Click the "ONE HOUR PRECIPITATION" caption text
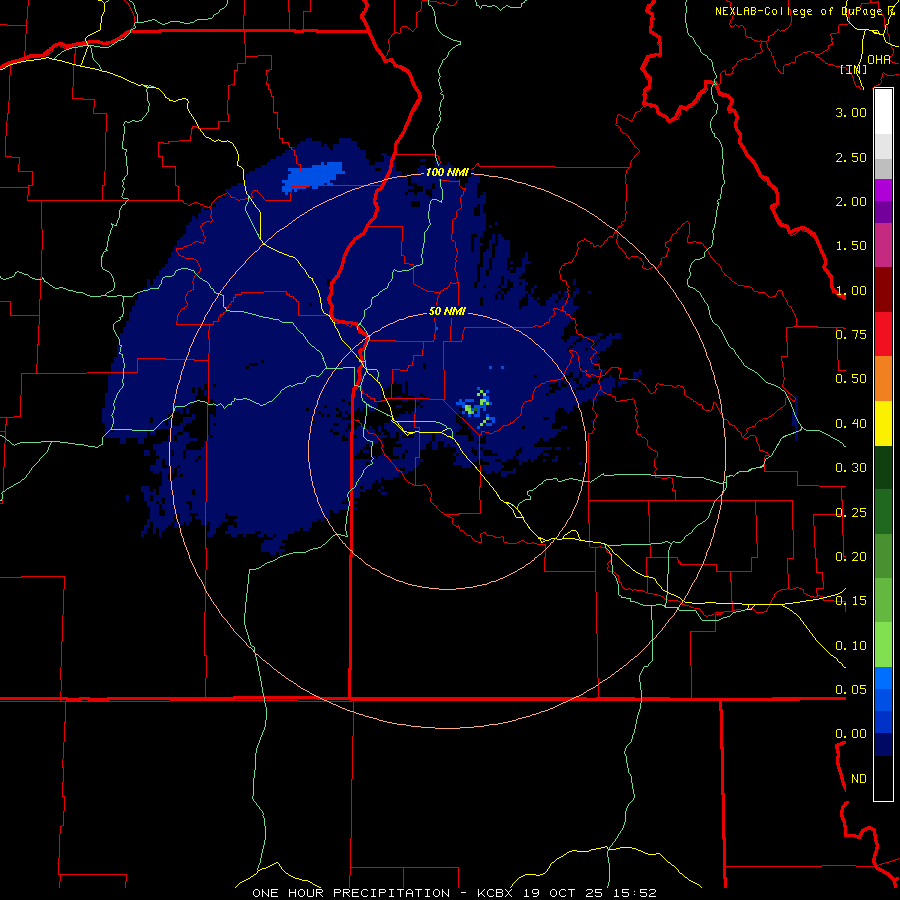The width and height of the screenshot is (900, 900). point(351,893)
